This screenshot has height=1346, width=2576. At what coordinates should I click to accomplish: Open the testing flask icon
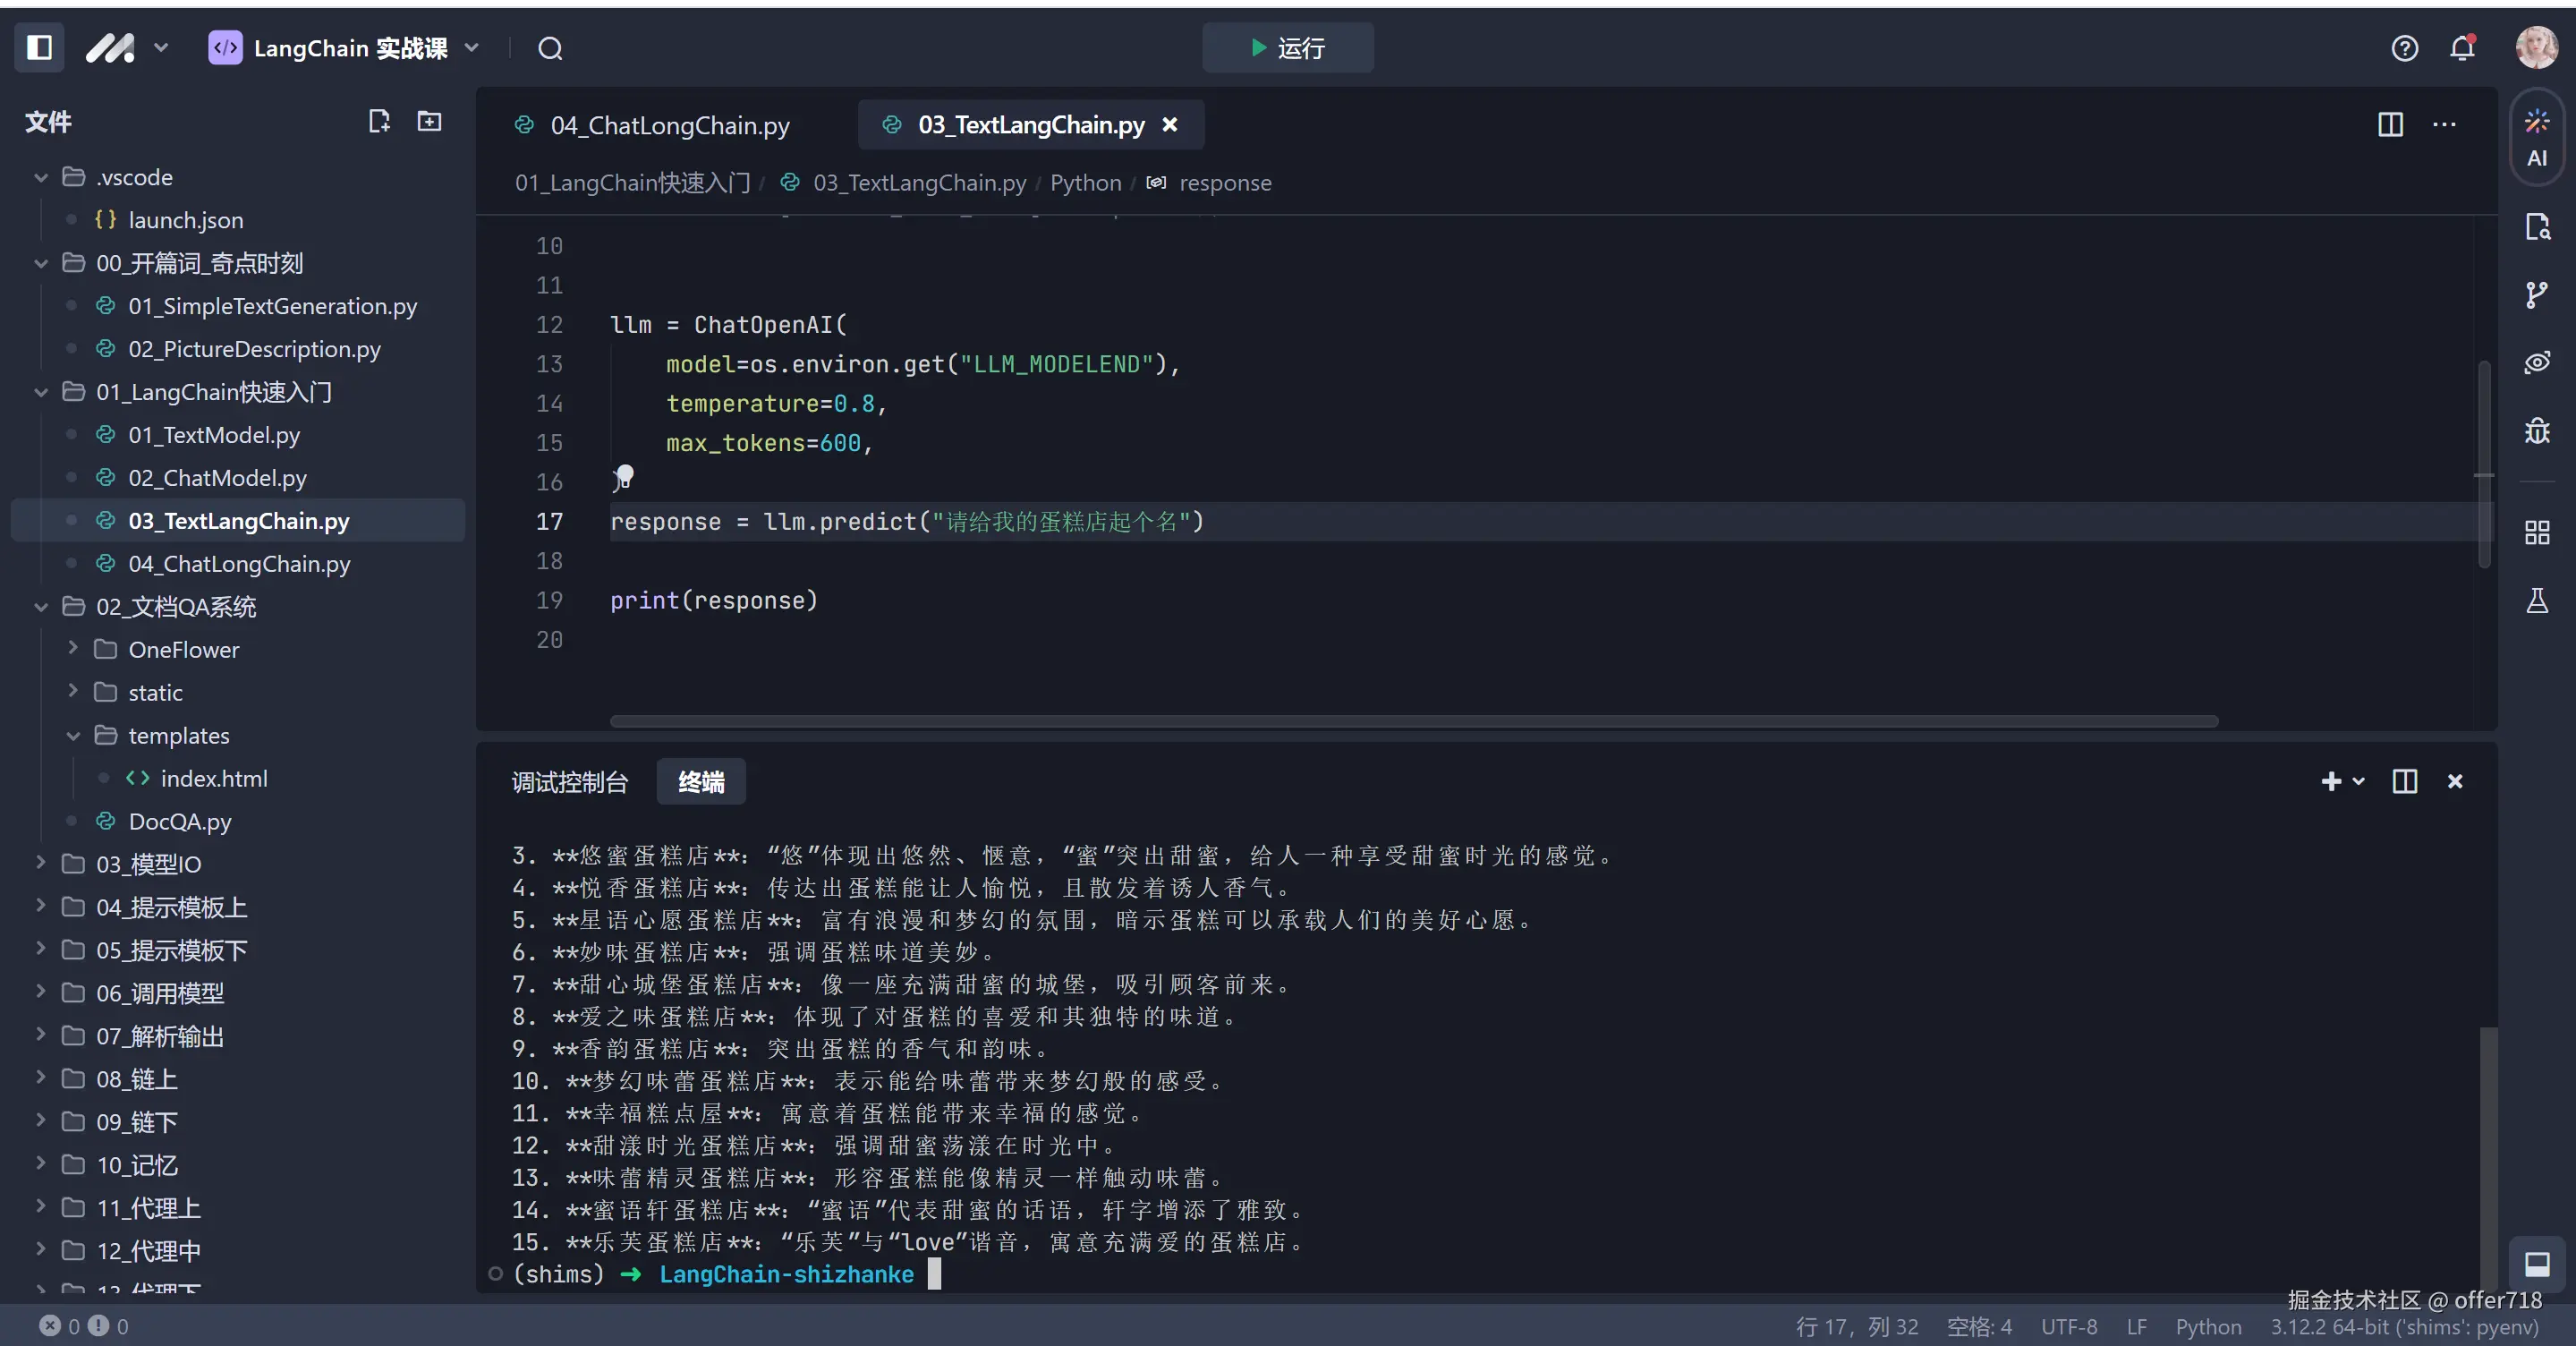(2536, 601)
